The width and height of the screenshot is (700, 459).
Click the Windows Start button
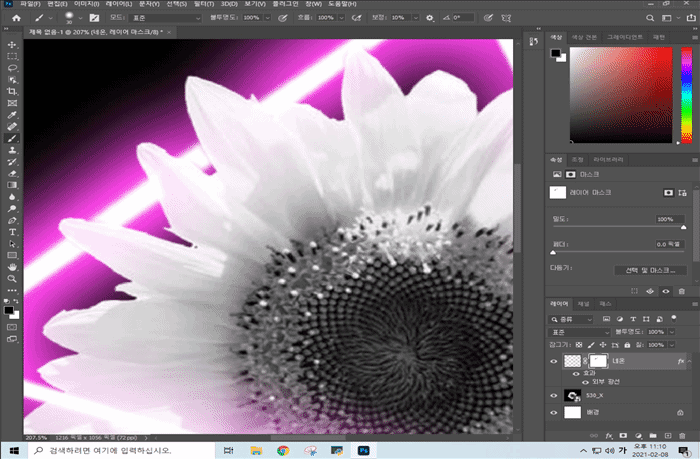pos(14,451)
